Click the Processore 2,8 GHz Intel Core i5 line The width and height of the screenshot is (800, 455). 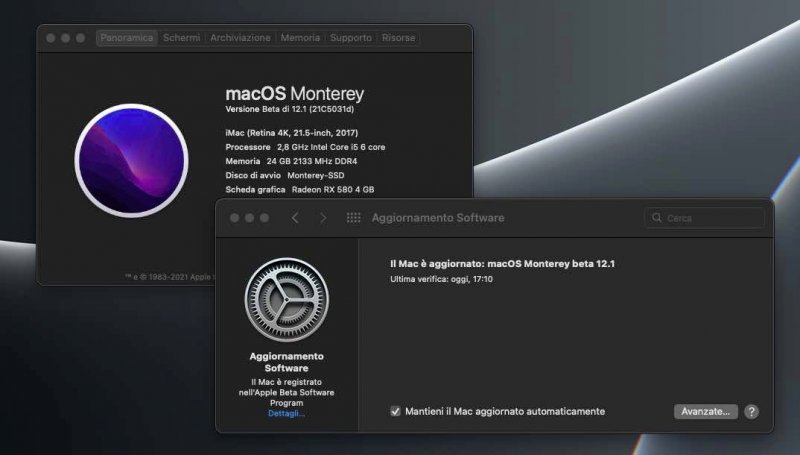coord(305,147)
